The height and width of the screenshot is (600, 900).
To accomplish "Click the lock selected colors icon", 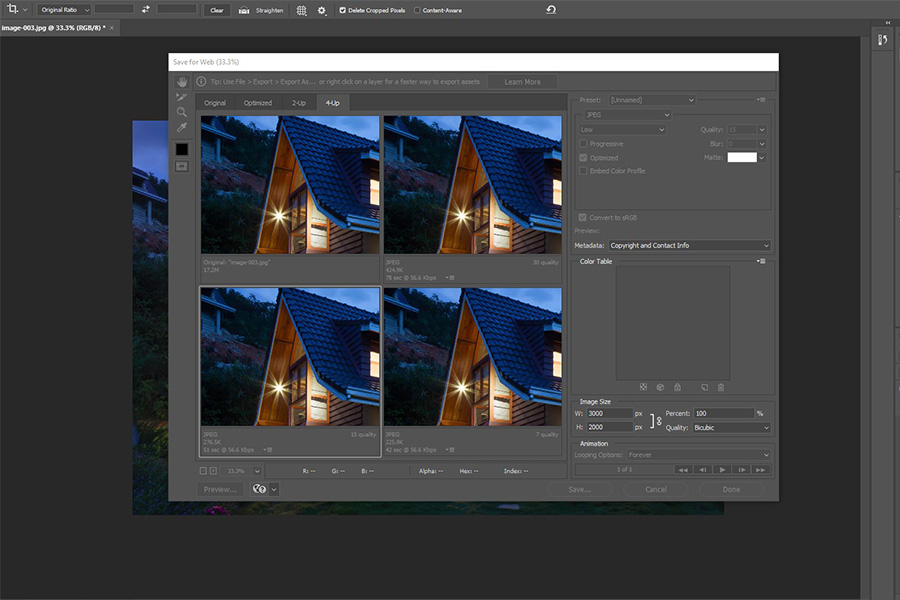I will [677, 388].
